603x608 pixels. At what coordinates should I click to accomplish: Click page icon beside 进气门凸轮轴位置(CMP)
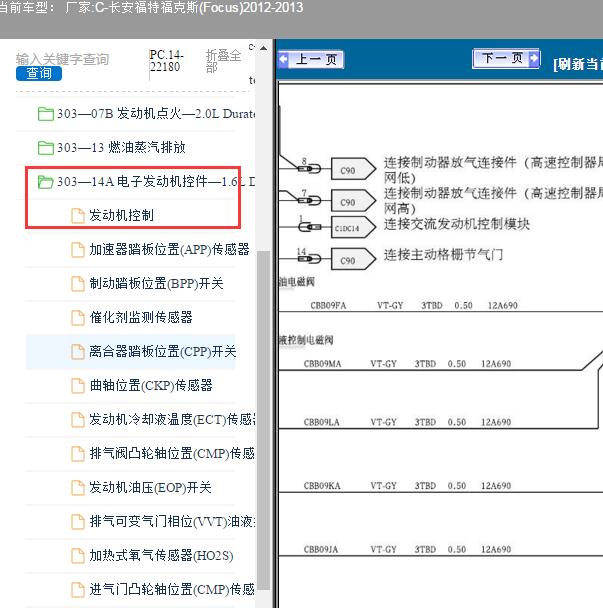78,590
